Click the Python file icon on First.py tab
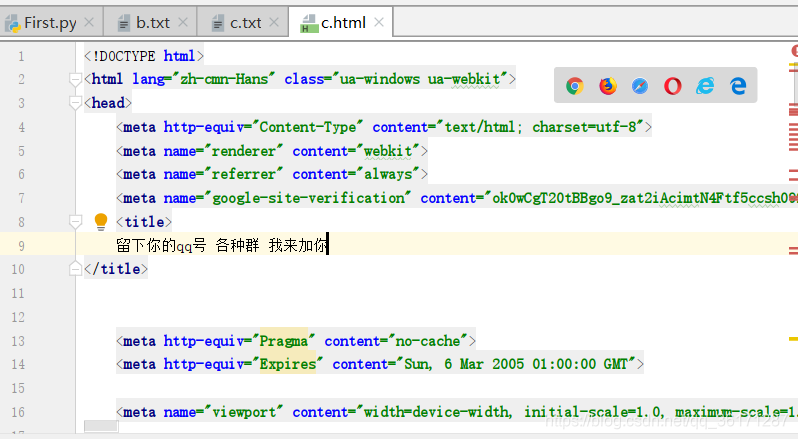 pos(12,23)
